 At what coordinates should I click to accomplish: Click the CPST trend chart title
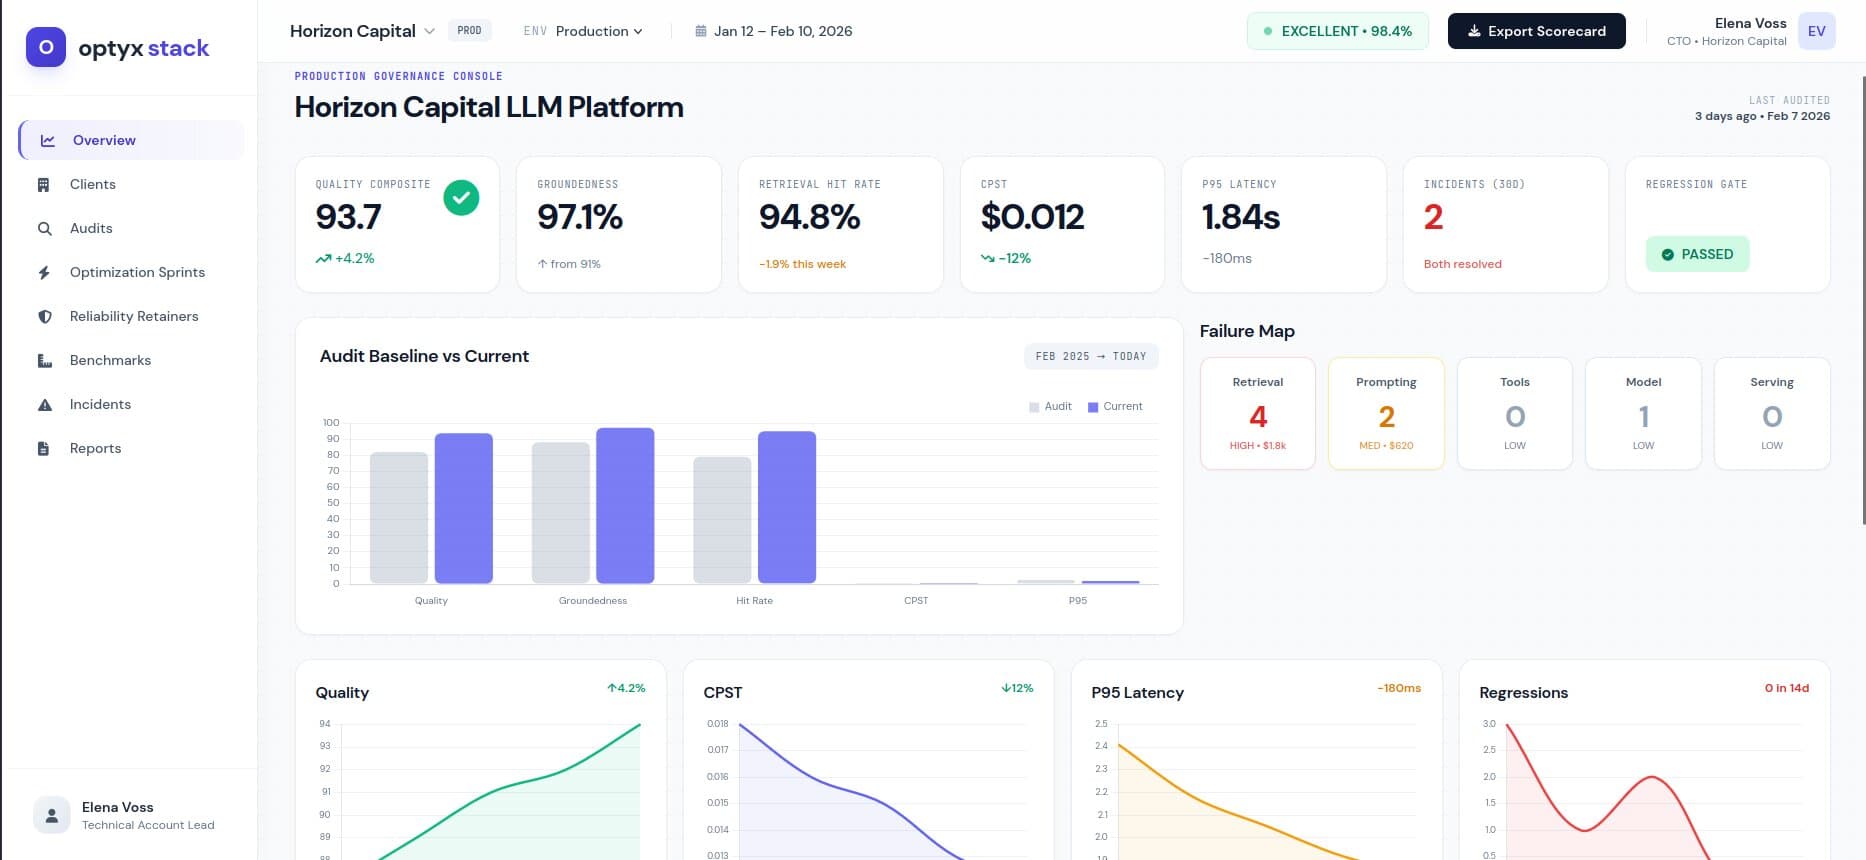point(723,693)
